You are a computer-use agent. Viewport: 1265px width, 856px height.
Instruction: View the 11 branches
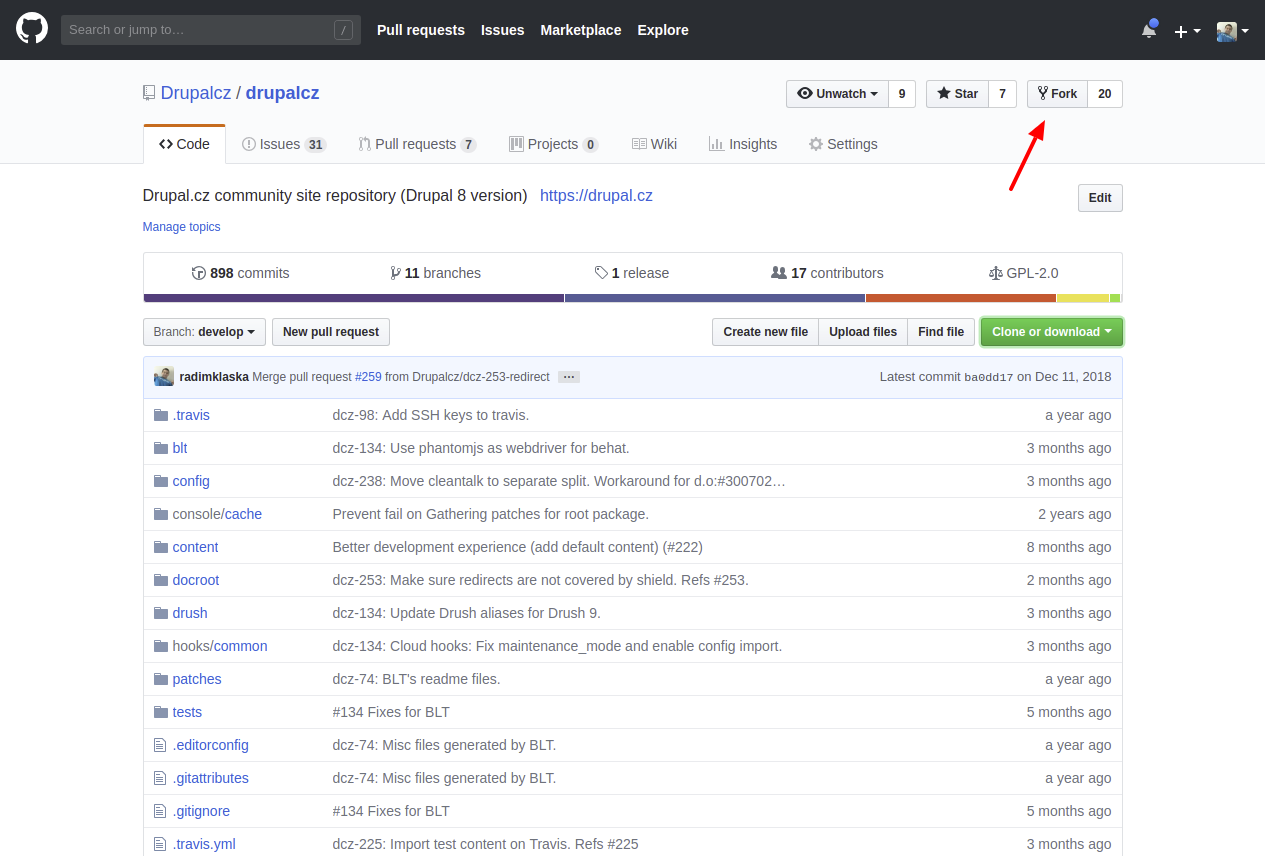pos(435,273)
